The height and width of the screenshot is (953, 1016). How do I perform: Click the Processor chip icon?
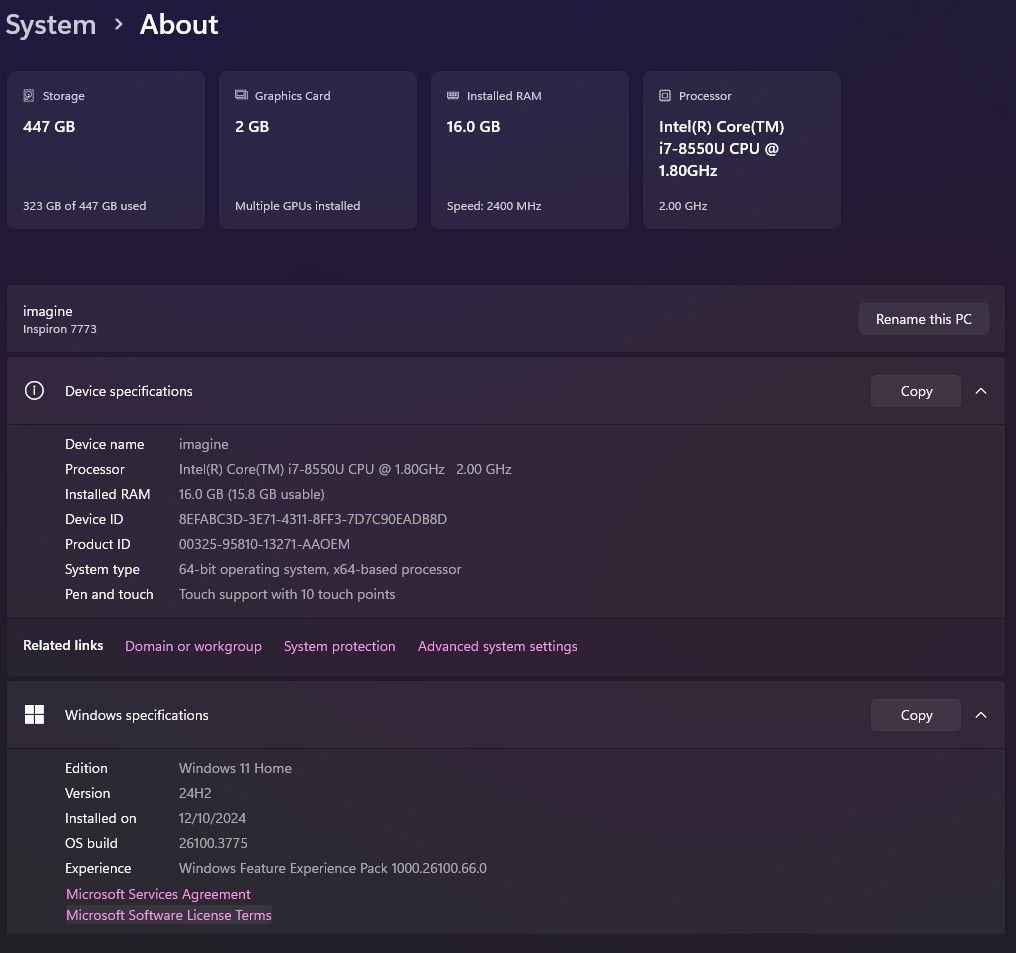[665, 96]
